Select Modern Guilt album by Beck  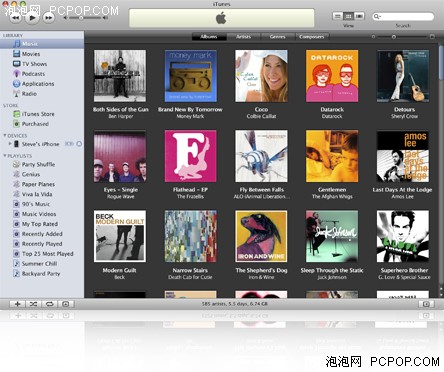coord(120,236)
